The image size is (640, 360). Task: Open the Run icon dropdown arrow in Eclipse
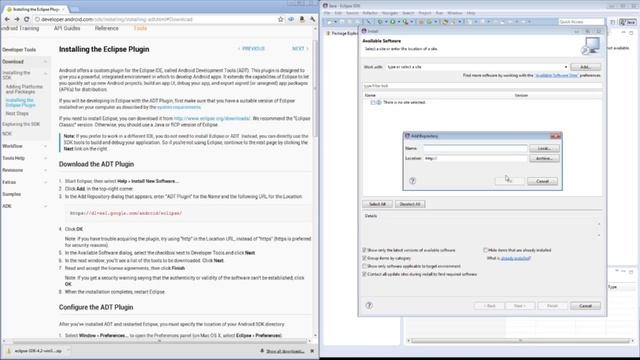(398, 22)
